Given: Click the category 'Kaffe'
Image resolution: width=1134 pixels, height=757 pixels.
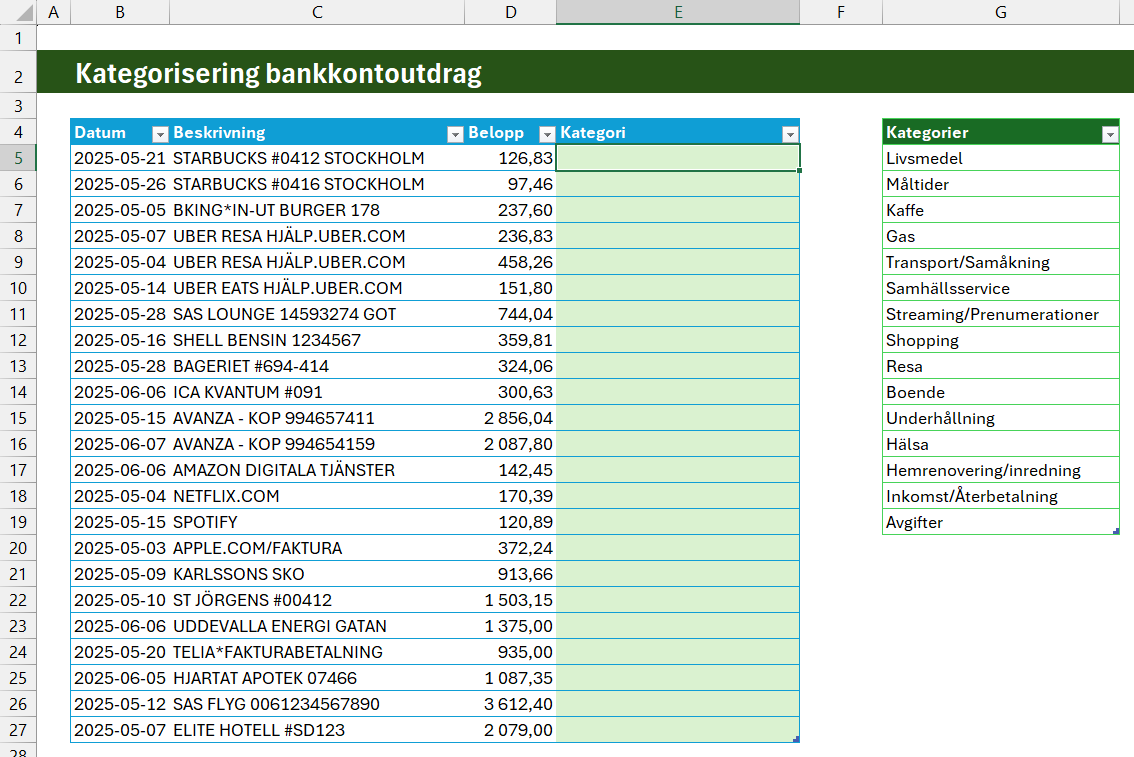Looking at the screenshot, I should tap(1001, 210).
